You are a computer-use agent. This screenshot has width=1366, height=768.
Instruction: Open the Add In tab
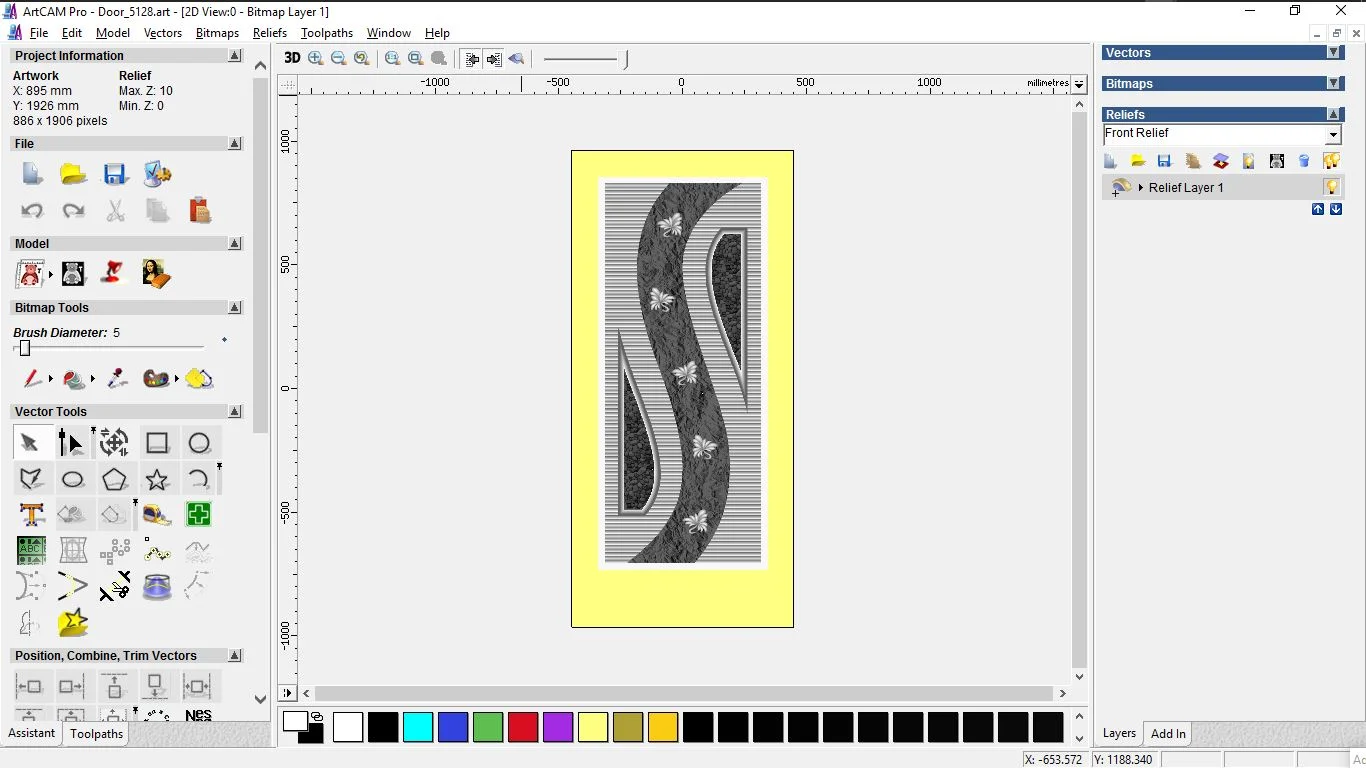click(1168, 733)
